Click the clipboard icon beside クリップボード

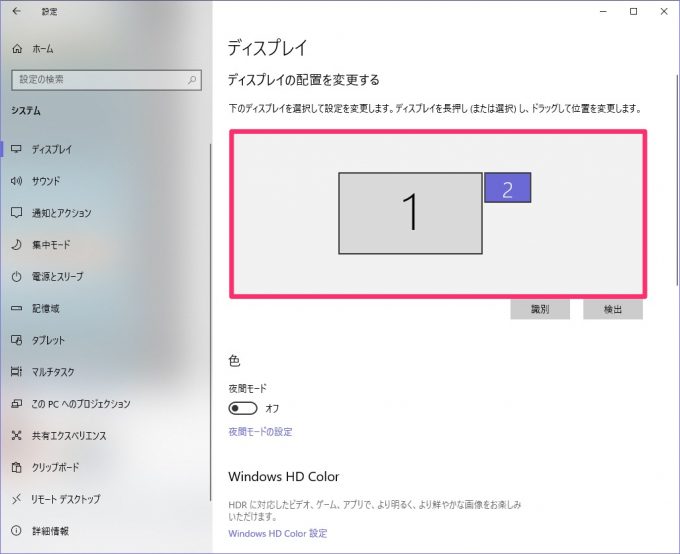[16, 467]
